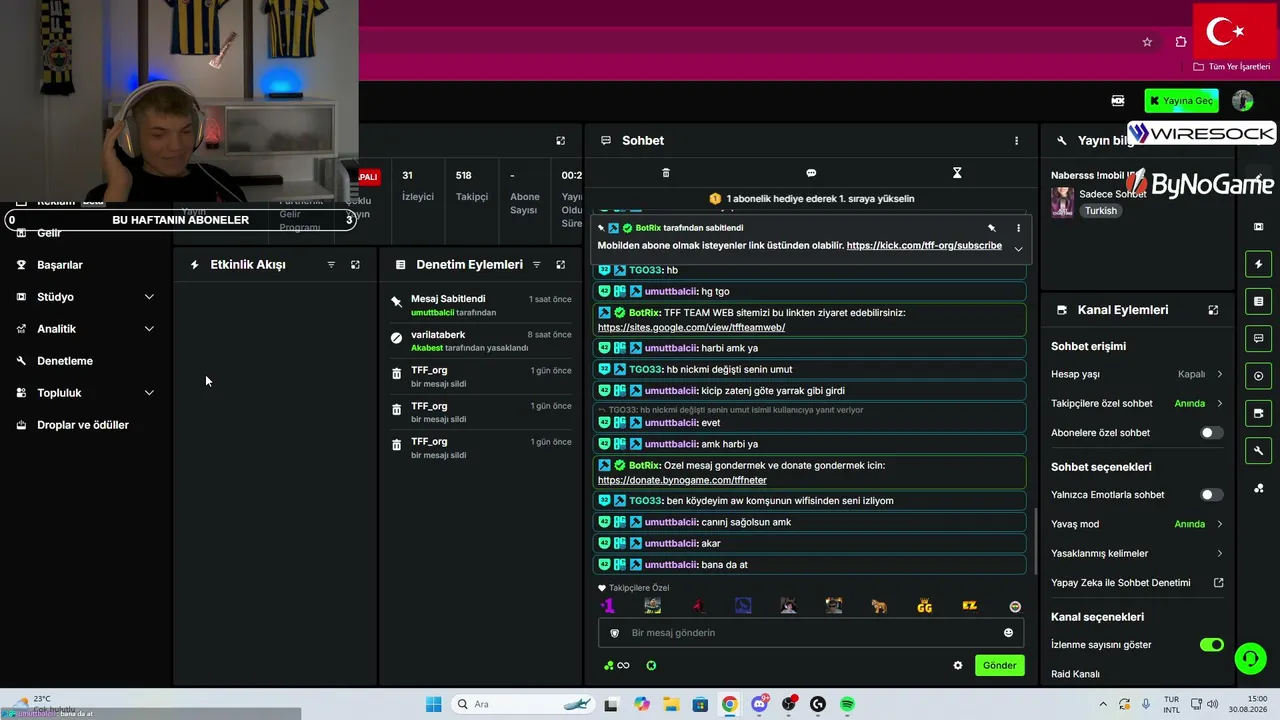Open the kick.com/tff-org/subscribe link
The image size is (1280, 720).
pos(924,245)
